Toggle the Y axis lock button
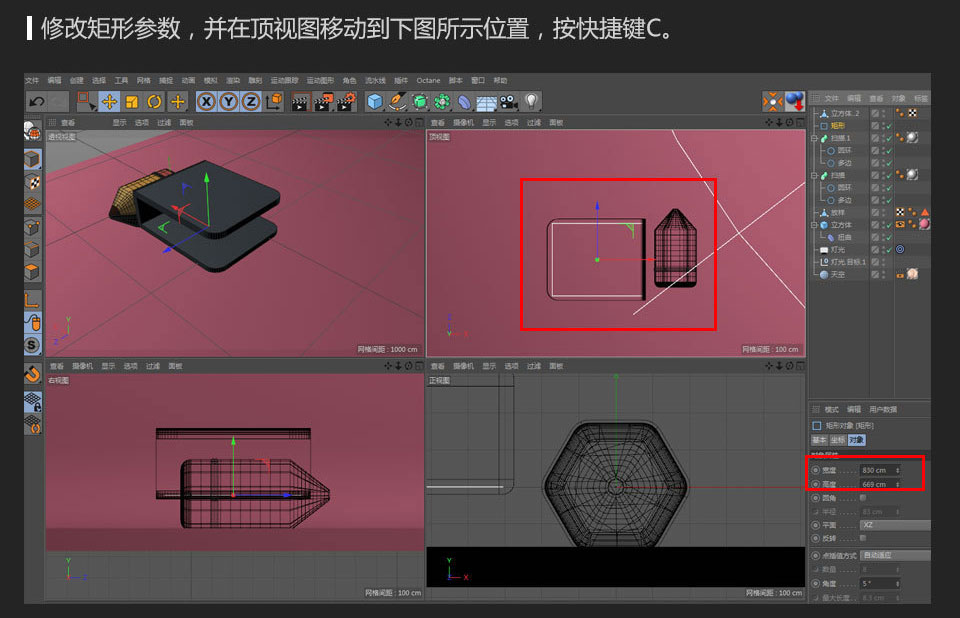The height and width of the screenshot is (618, 960). [229, 100]
